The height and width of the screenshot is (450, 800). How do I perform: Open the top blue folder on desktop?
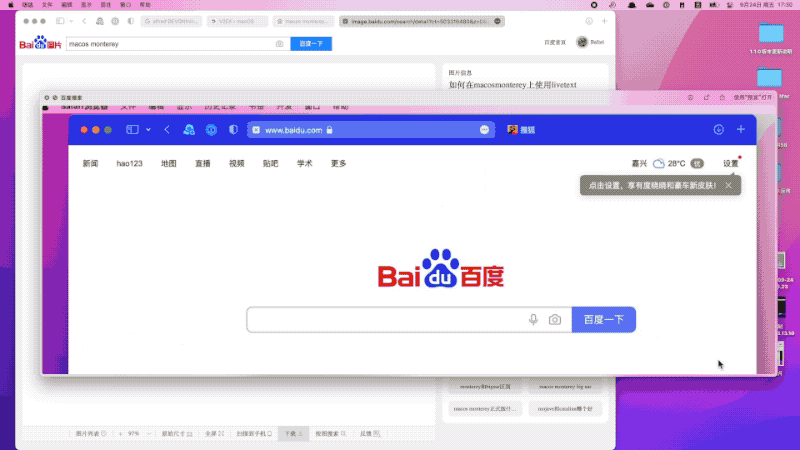point(770,34)
